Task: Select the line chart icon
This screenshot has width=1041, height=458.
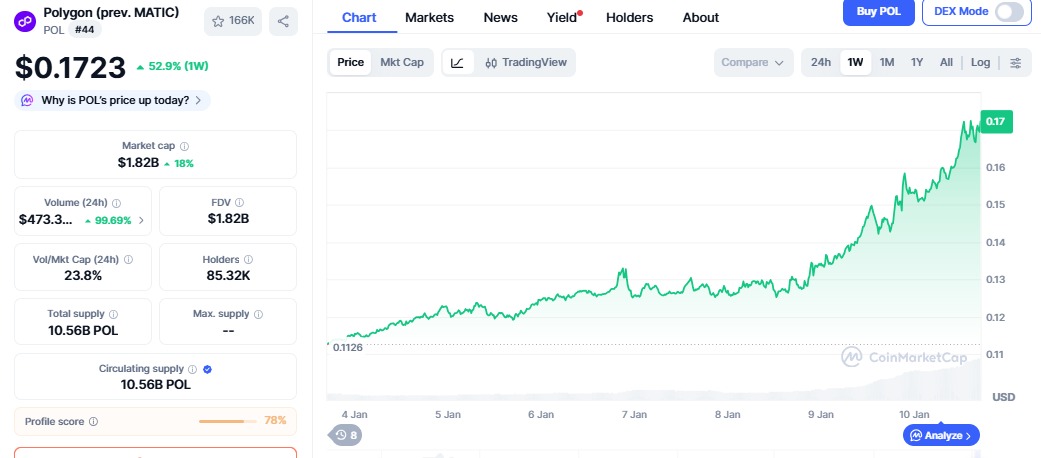Action: click(x=457, y=62)
